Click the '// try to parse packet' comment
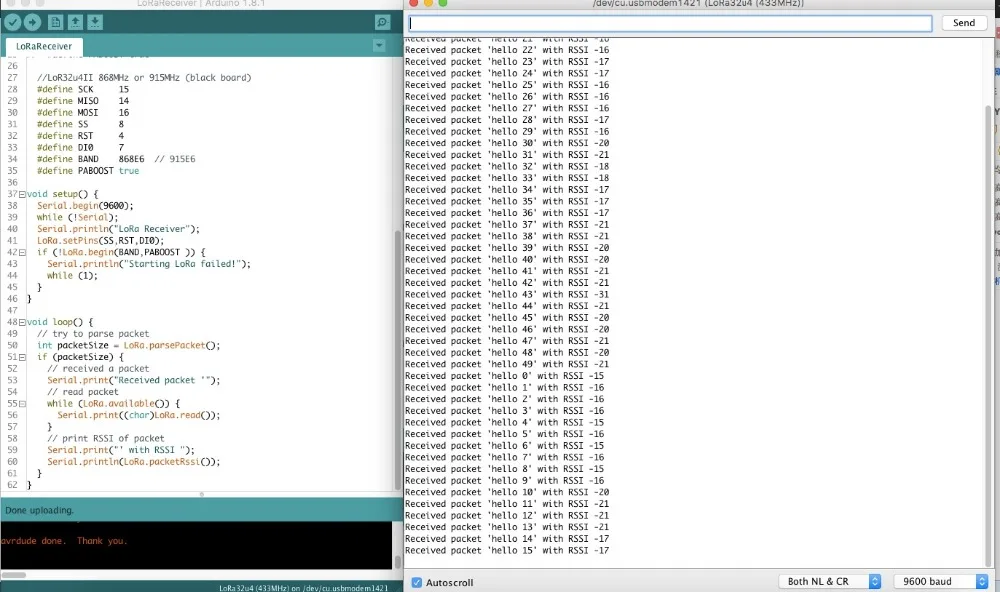The width and height of the screenshot is (1000, 592). pyautogui.click(x=93, y=334)
